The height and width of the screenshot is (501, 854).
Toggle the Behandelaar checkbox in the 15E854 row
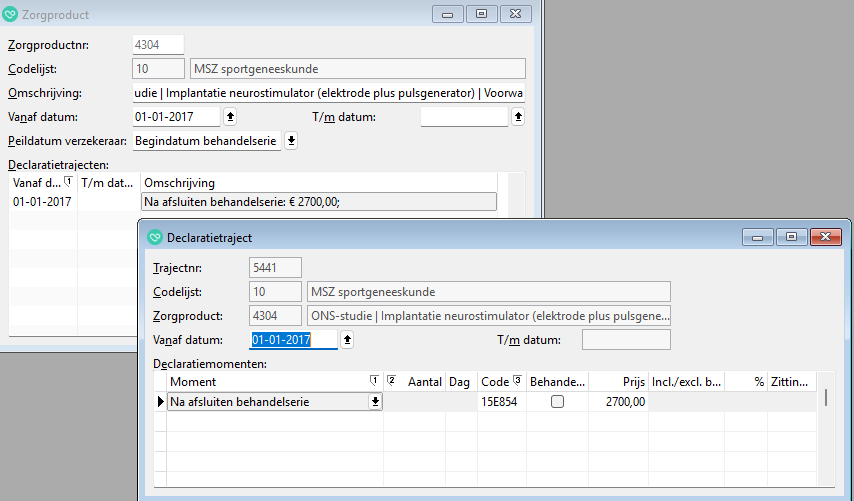[x=557, y=402]
